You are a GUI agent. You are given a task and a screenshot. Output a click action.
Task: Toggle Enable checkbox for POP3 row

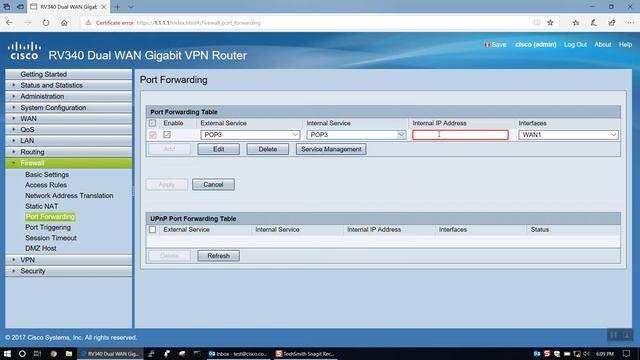(167, 134)
